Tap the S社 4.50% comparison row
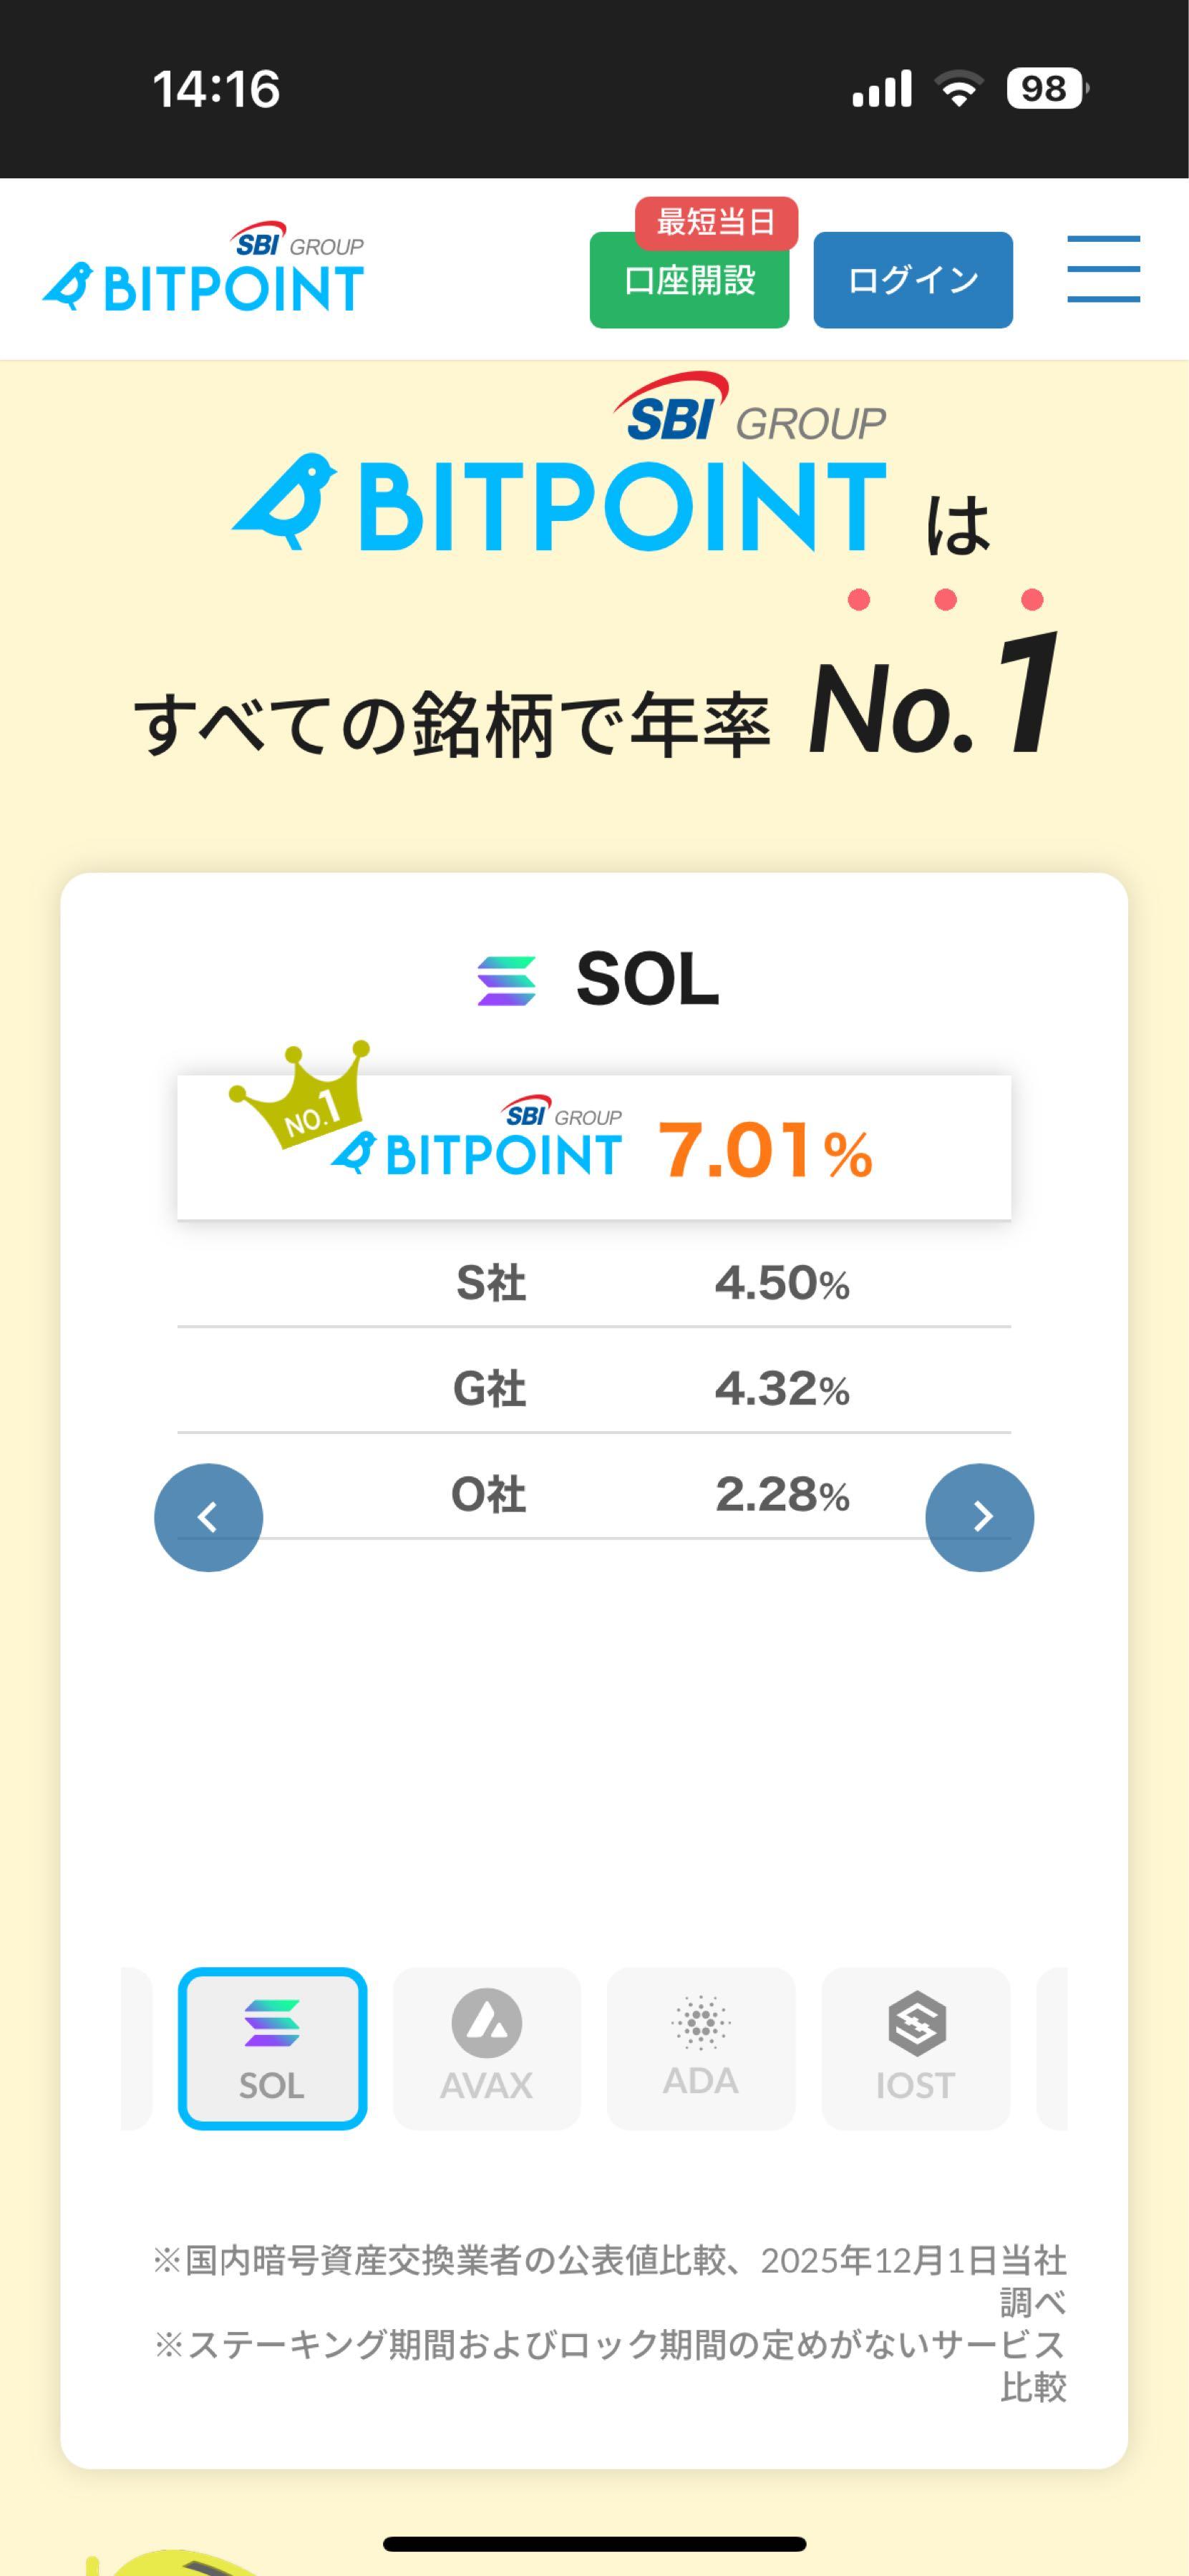The image size is (1189, 2576). point(594,1283)
